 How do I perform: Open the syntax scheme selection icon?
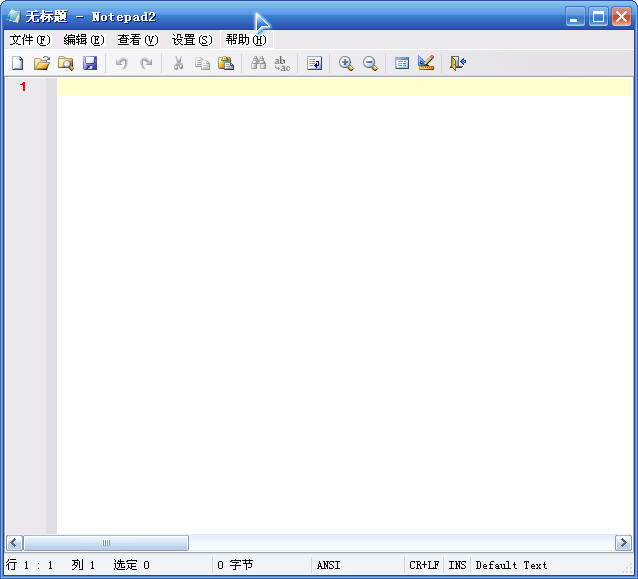[x=402, y=63]
